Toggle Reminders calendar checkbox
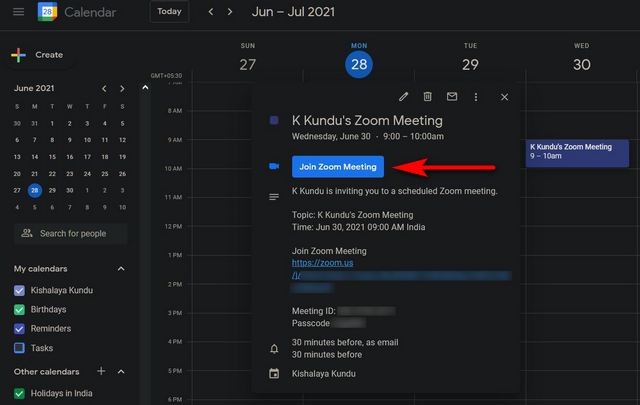Image resolution: width=640 pixels, height=405 pixels. tap(19, 329)
